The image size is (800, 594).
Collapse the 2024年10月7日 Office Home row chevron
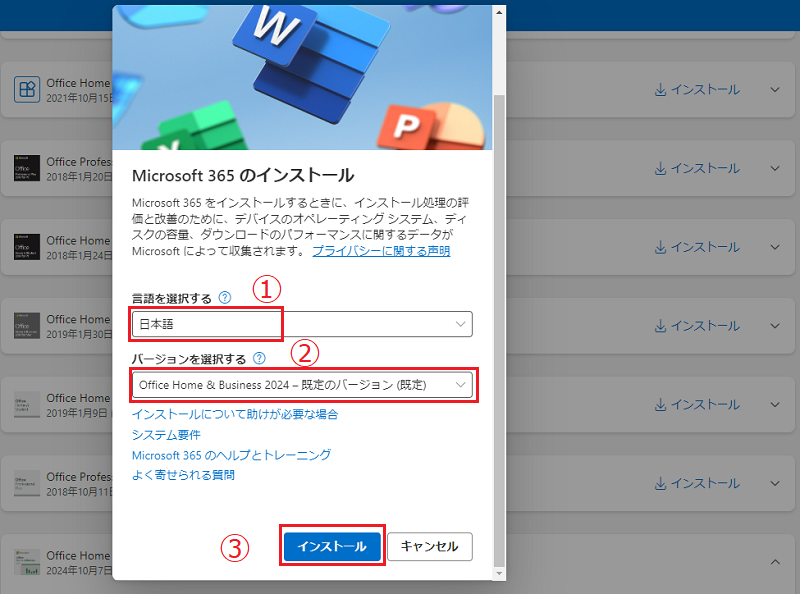pos(775,562)
